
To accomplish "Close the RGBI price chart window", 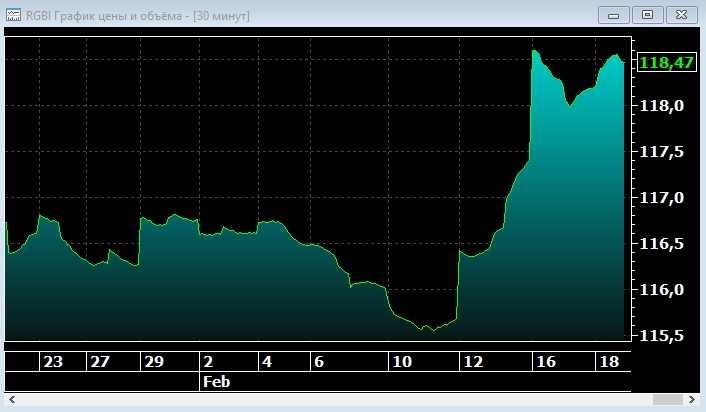I will tap(681, 14).
